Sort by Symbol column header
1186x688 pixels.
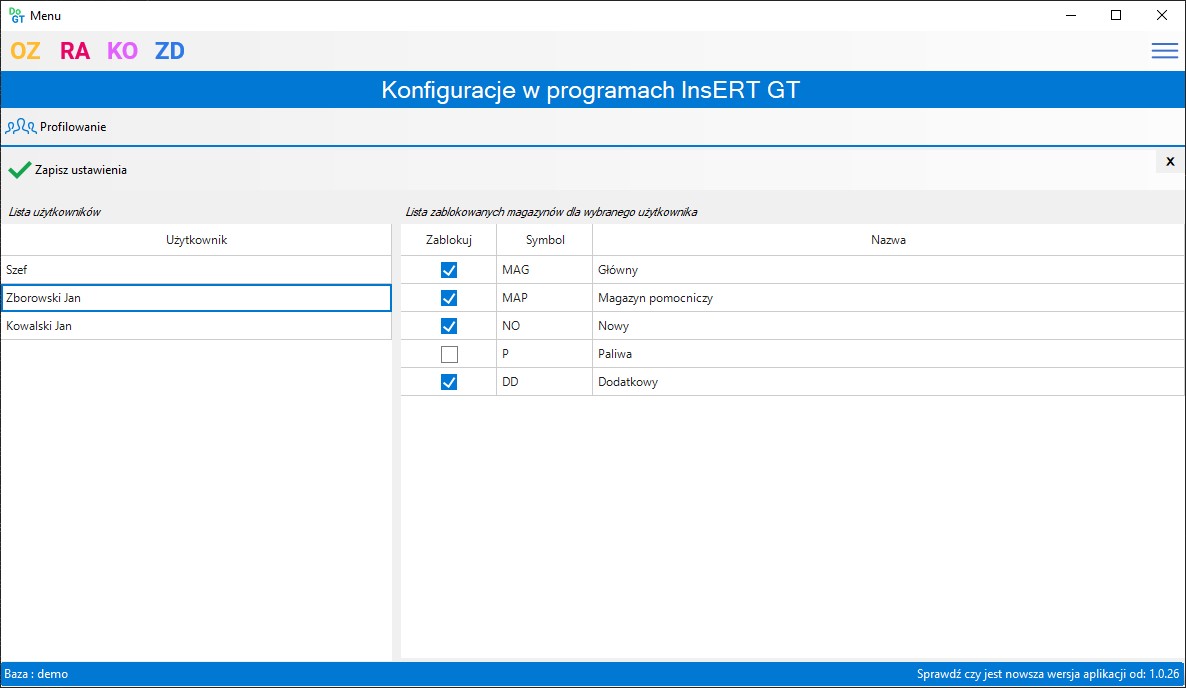pos(545,240)
